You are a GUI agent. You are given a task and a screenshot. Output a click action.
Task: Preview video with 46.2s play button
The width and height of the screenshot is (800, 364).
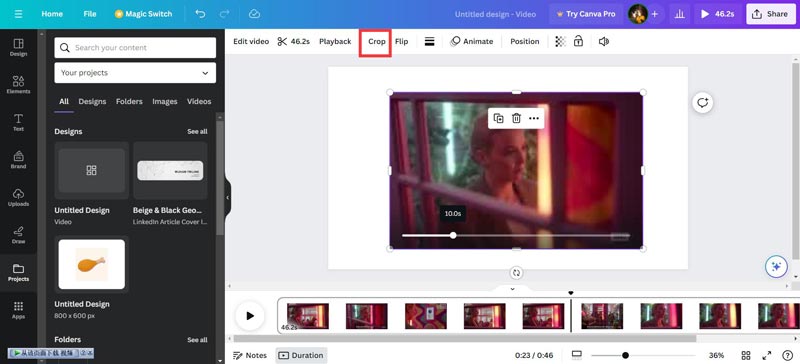point(717,14)
